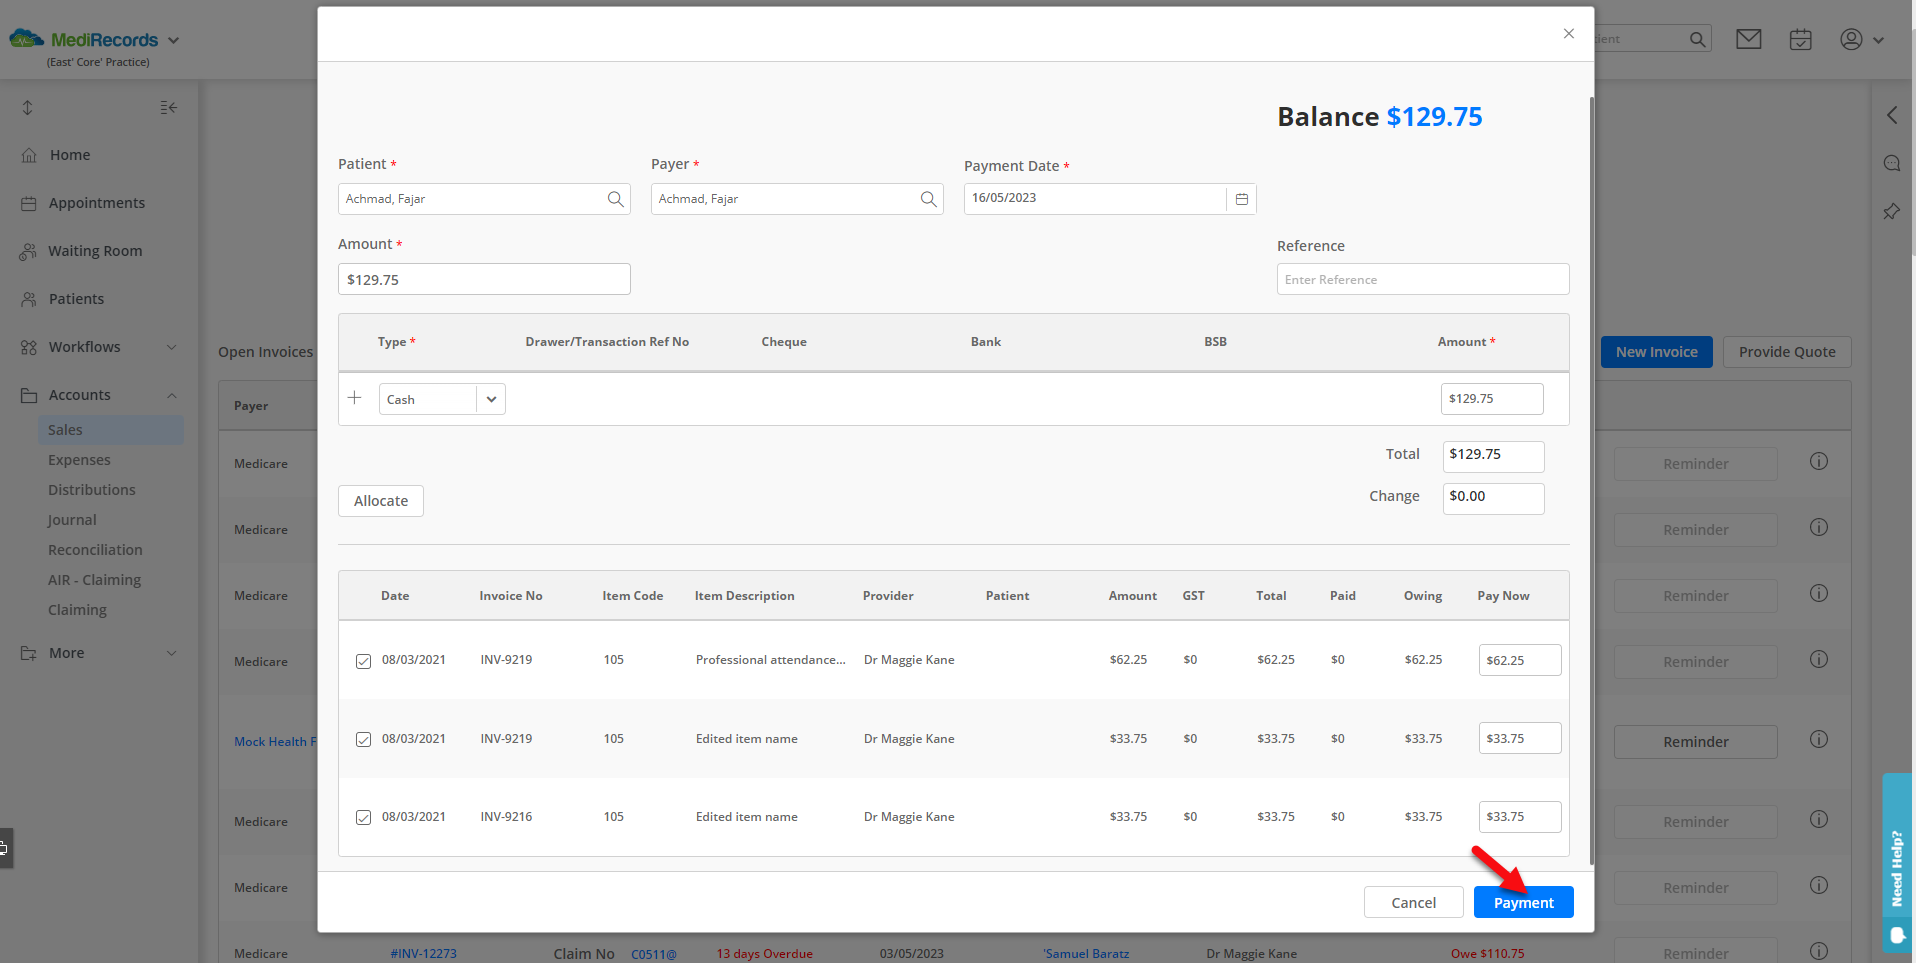Screen dimensions: 1916x963
Task: Collapse the sidebar menu icon
Action: [x=168, y=107]
